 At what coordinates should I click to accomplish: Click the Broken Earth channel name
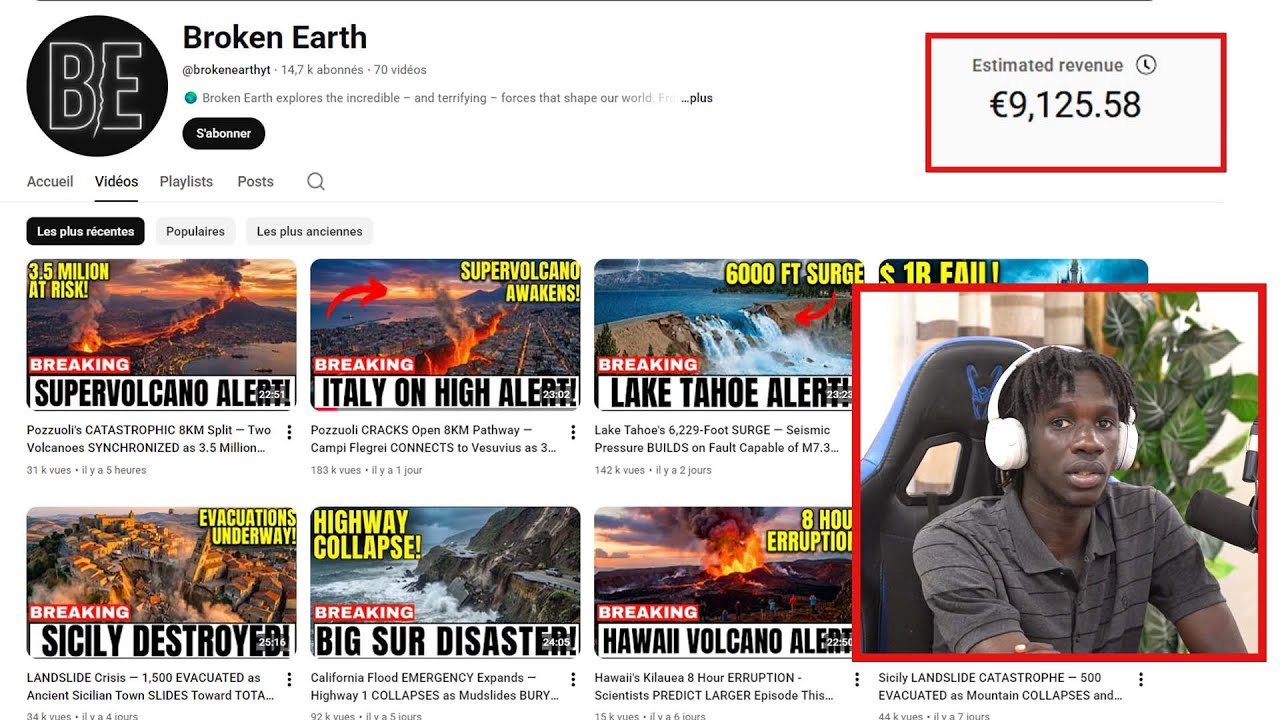pyautogui.click(x=275, y=38)
